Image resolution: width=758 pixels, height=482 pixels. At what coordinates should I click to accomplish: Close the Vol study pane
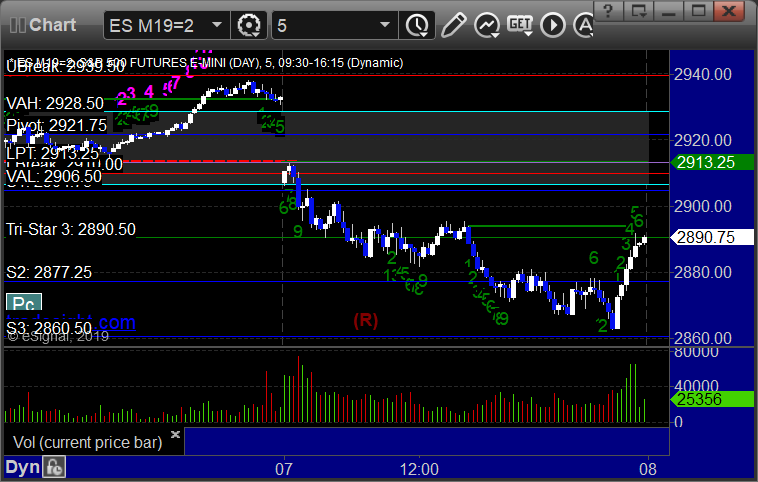click(x=175, y=434)
